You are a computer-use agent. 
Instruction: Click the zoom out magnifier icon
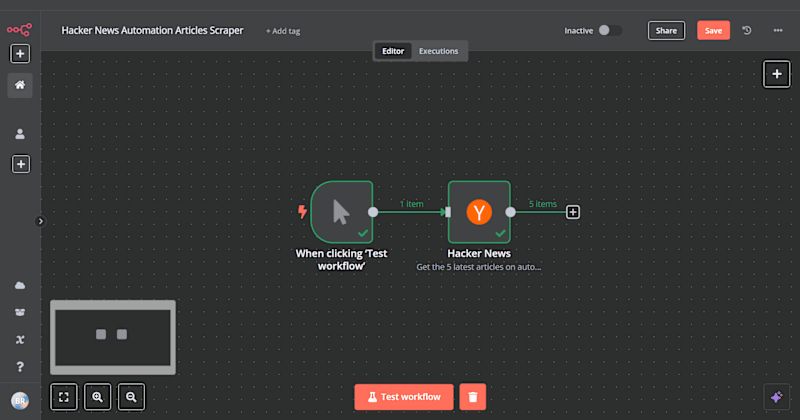(x=131, y=397)
